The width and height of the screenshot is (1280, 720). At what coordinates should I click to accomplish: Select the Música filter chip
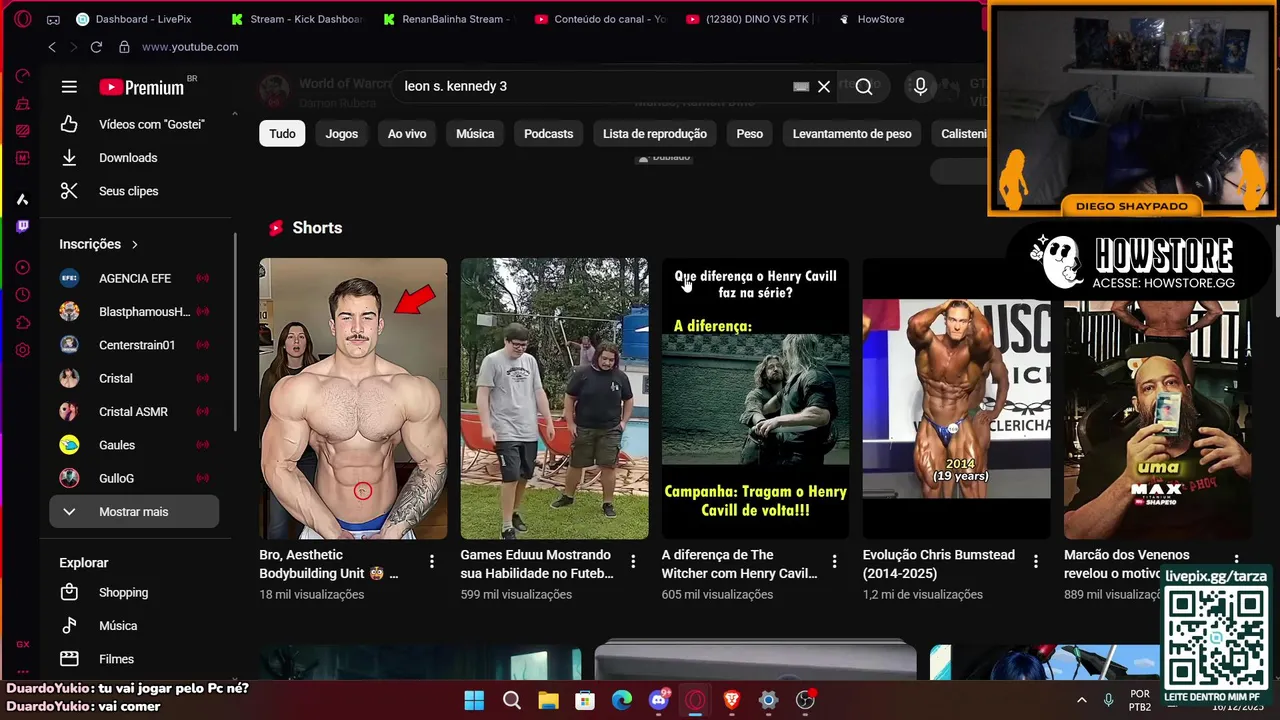coord(475,133)
